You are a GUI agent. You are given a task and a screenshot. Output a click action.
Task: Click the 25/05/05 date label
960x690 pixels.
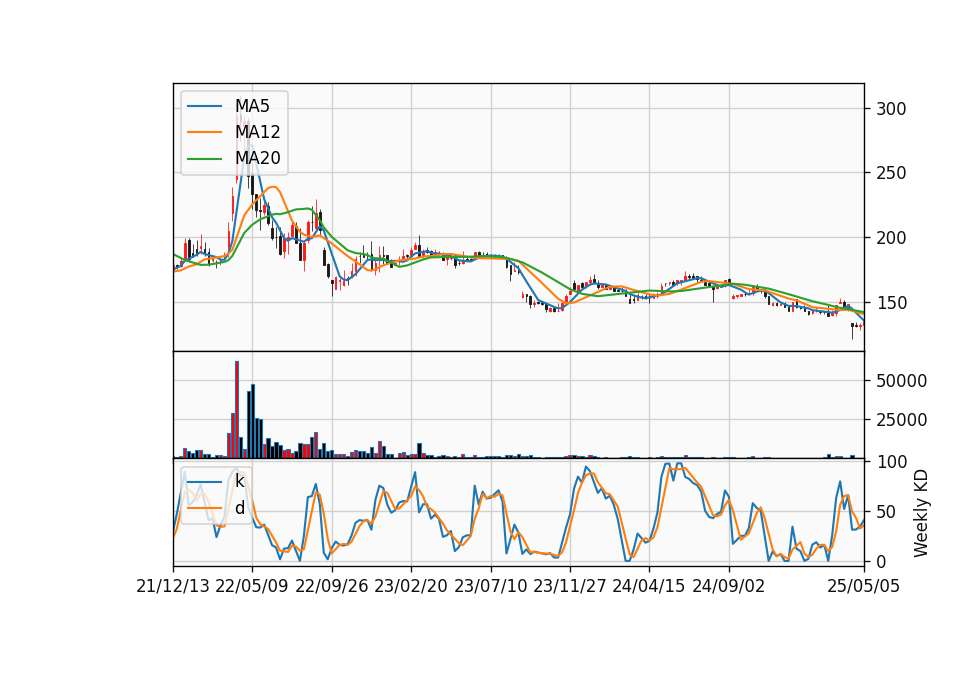coord(863,586)
